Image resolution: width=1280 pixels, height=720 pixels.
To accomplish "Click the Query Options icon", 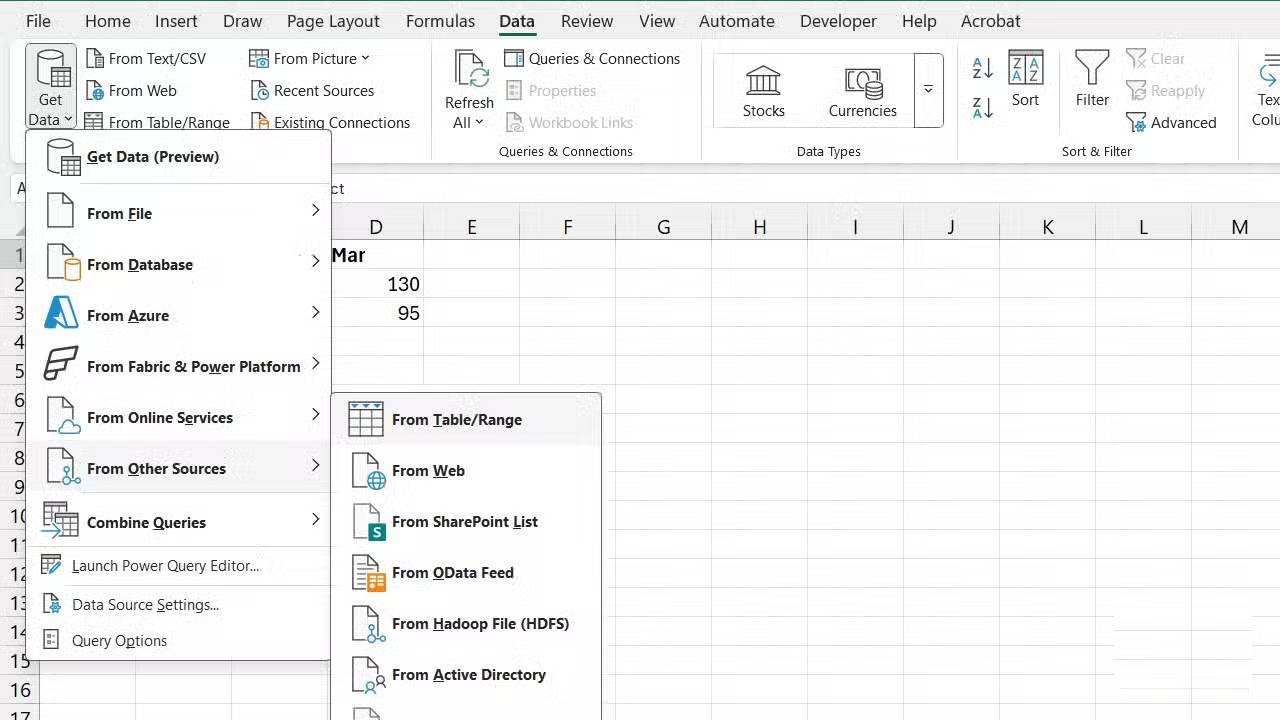I will pyautogui.click(x=52, y=640).
